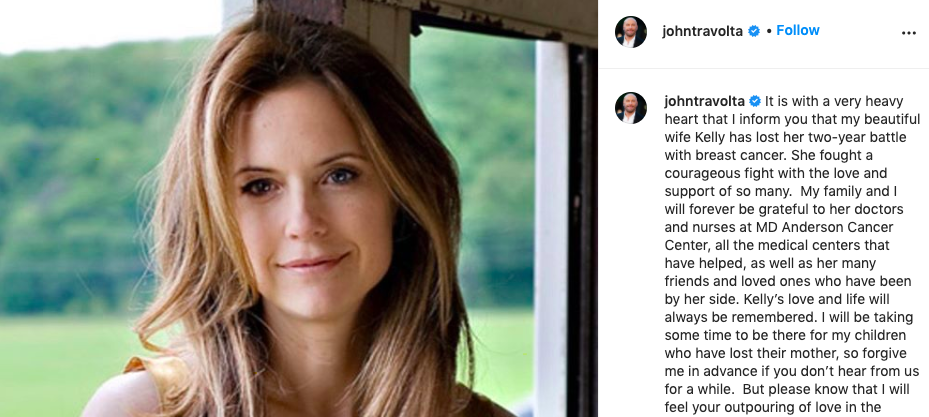Click the phrase "with breast cancer" in caption
Viewport: 929px width, 417px height.
[725, 155]
